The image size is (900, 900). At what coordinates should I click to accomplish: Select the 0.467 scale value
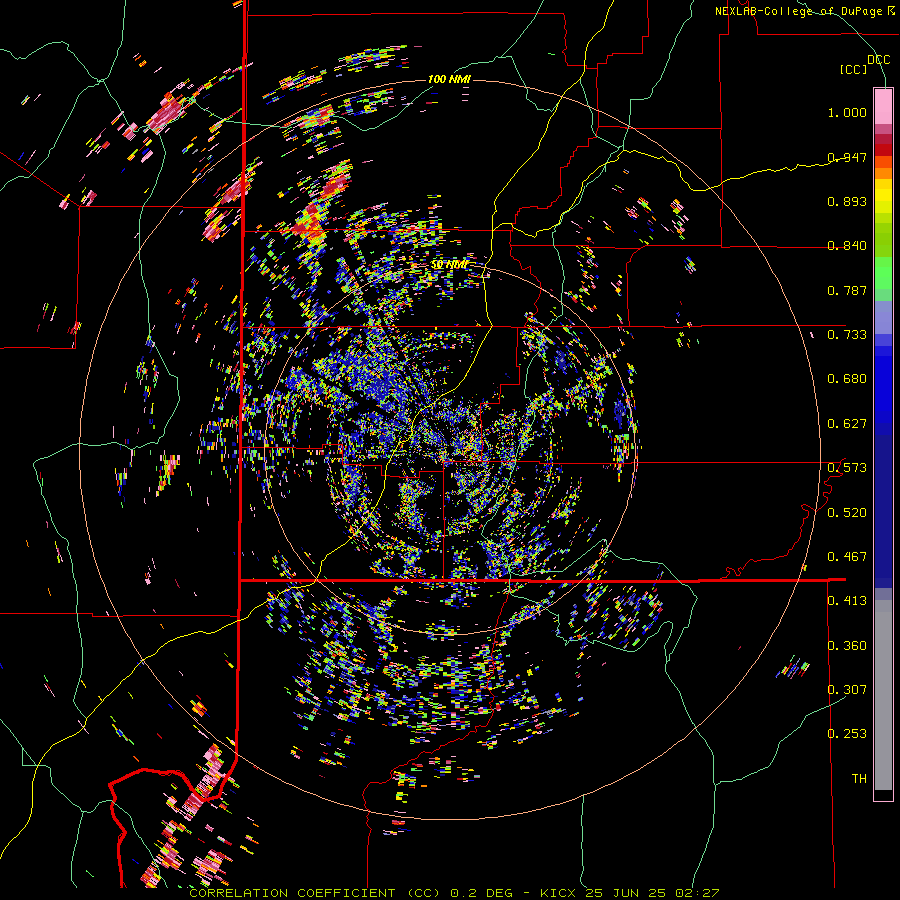(847, 557)
